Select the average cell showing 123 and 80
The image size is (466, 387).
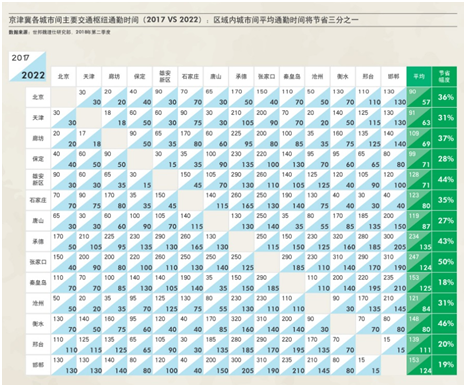[x=419, y=200]
